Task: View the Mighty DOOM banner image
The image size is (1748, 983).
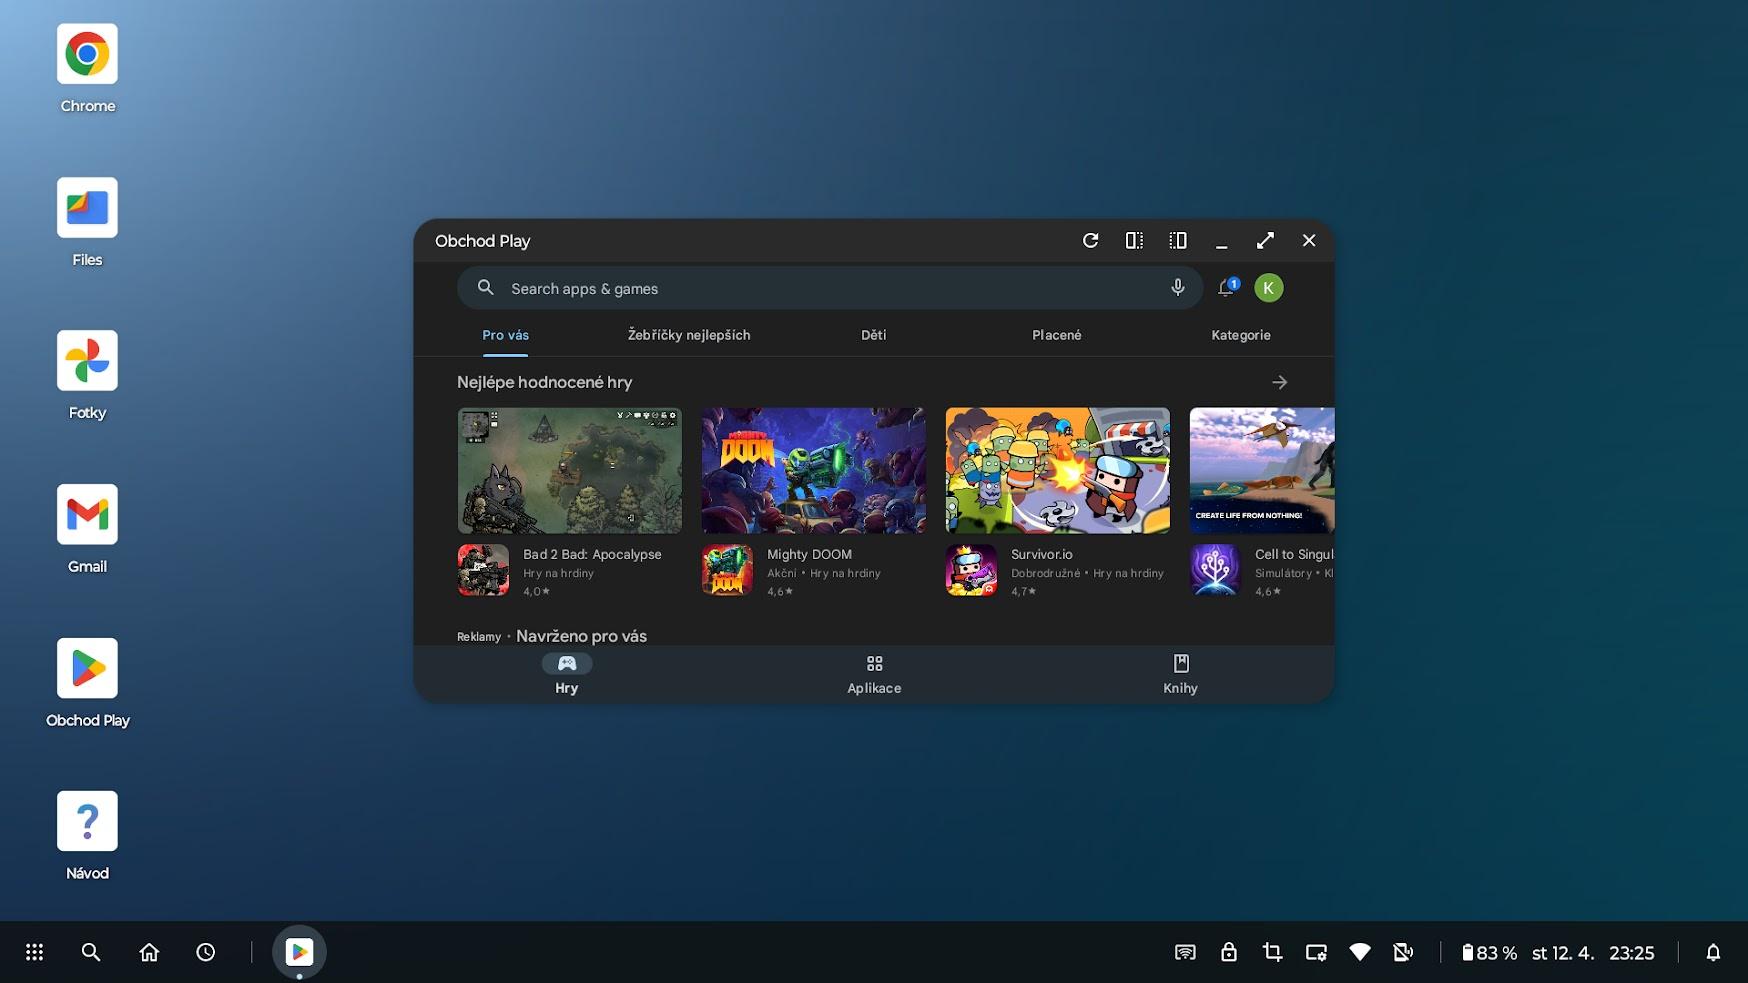Action: [x=814, y=470]
